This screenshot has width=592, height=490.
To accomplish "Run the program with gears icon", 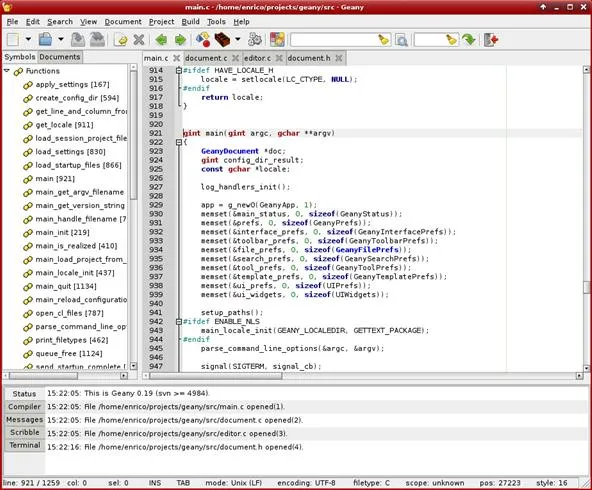I will (x=255, y=40).
